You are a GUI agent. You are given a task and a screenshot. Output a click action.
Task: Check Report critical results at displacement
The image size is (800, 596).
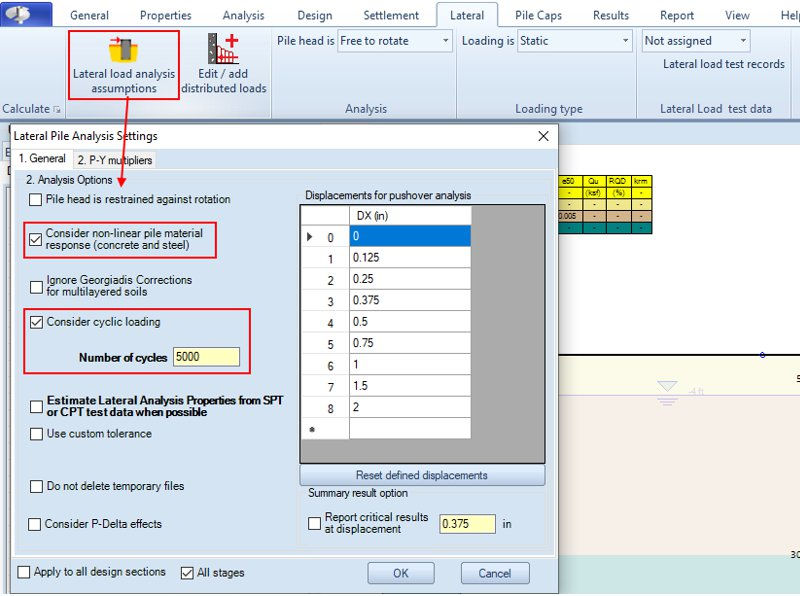coord(314,524)
